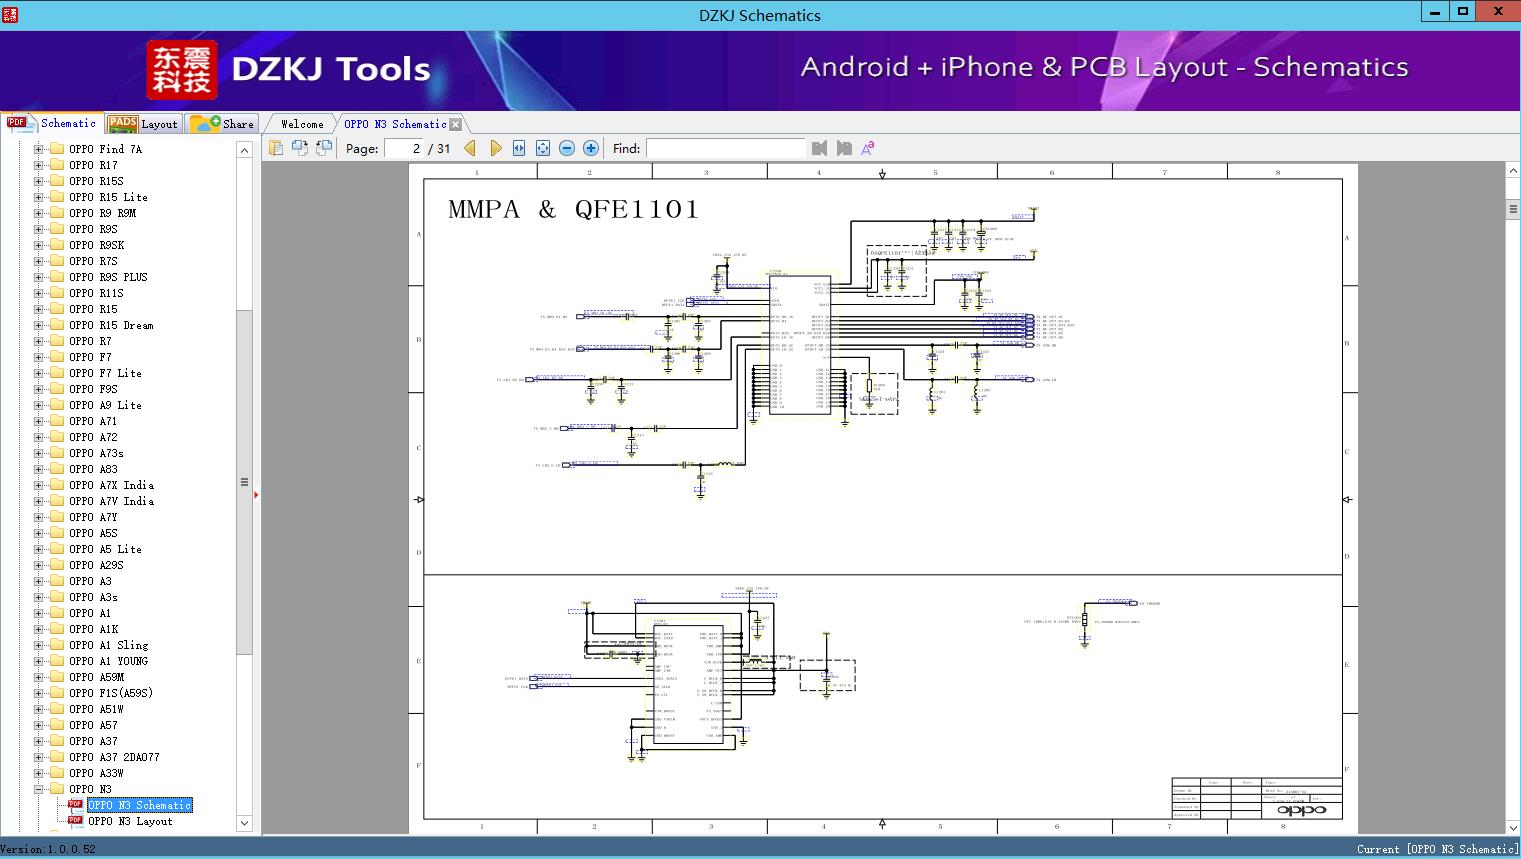Viewport: 1521px width, 859px height.
Task: Collapse the OPPO N3 folder
Action: pos(39,789)
